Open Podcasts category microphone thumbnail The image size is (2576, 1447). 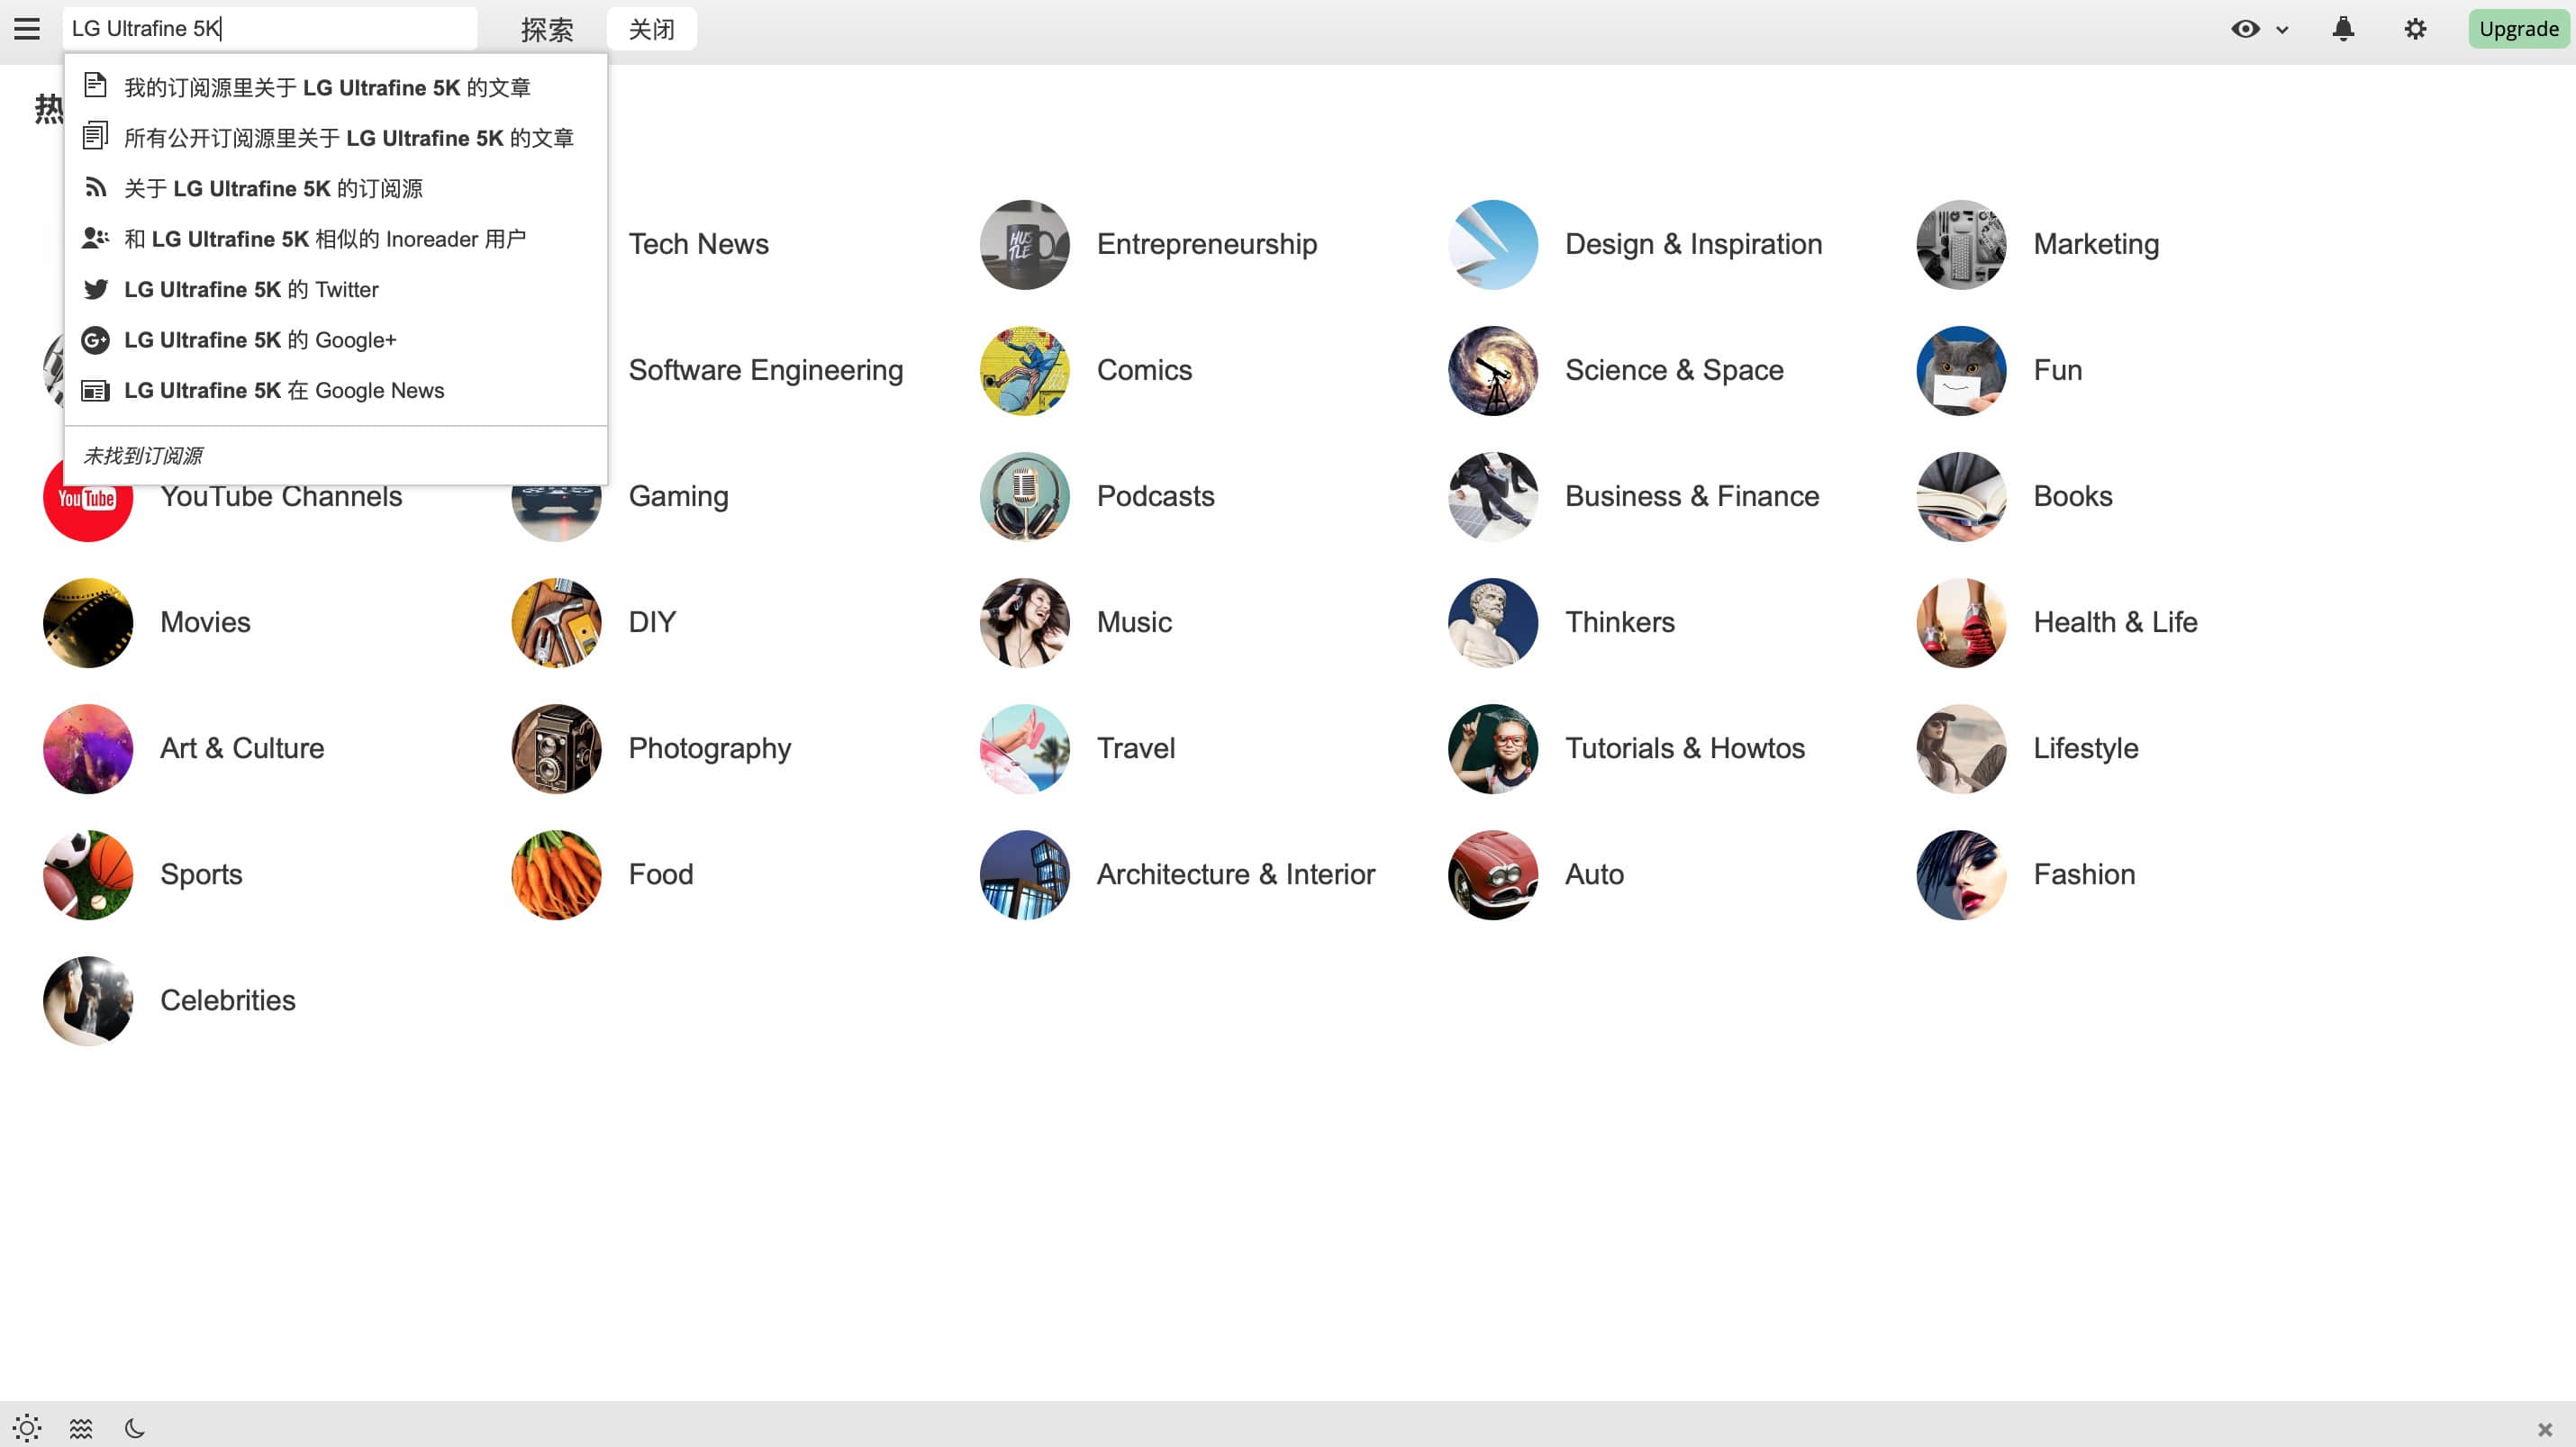click(x=1024, y=497)
